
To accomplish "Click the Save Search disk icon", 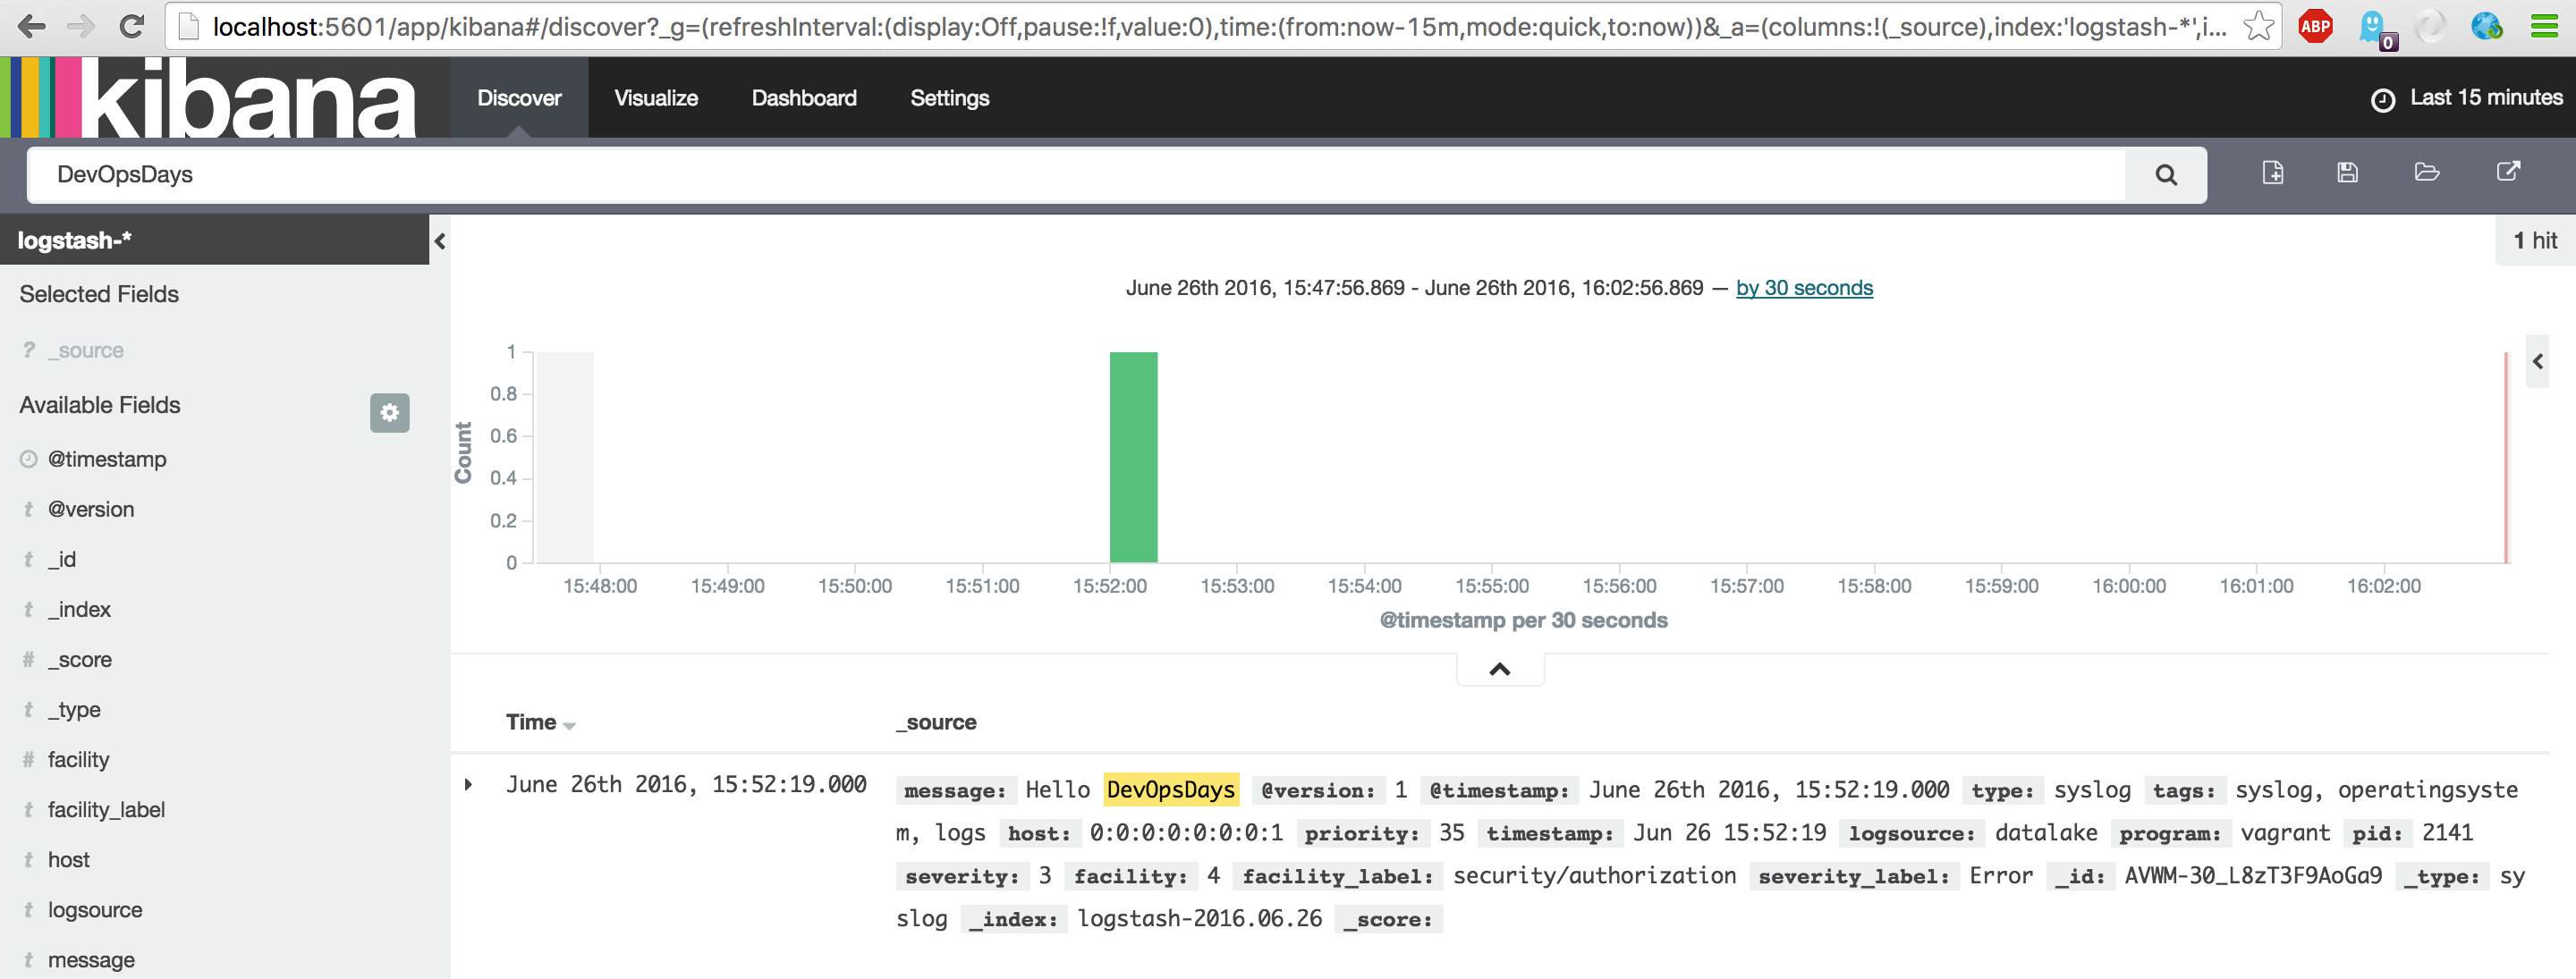I will [2347, 173].
